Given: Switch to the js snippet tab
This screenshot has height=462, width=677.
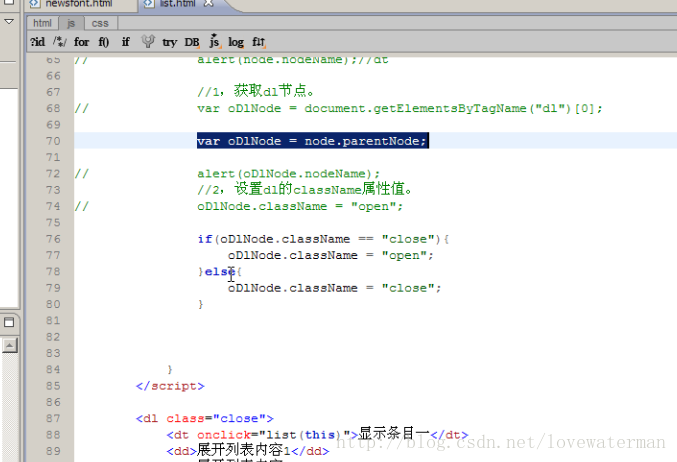Looking at the screenshot, I should [71, 23].
